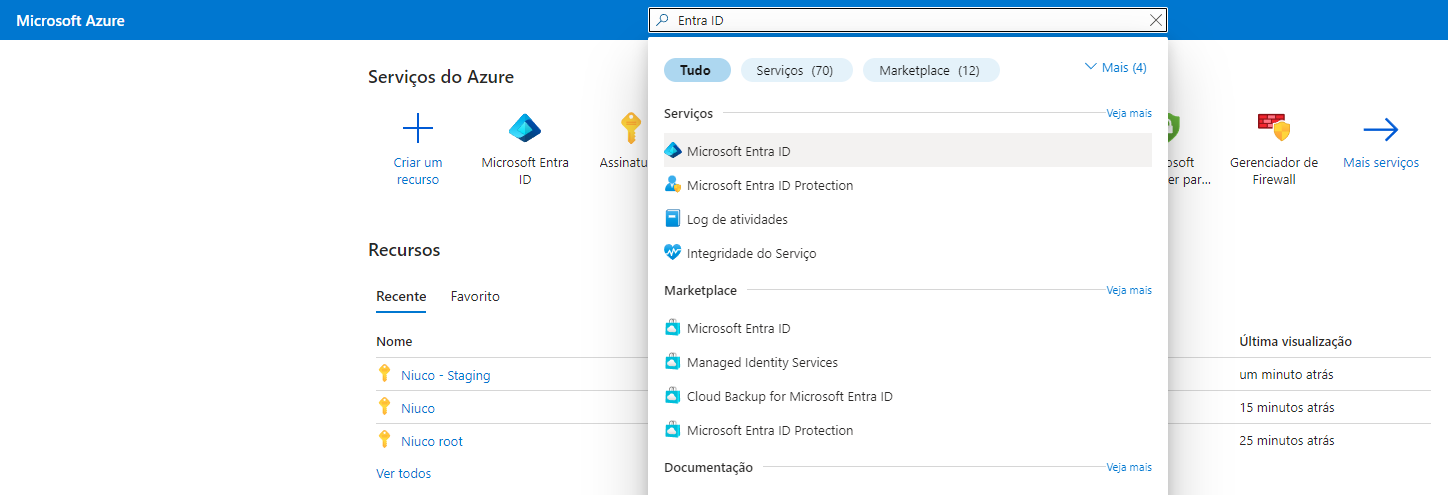The height and width of the screenshot is (495, 1448).
Task: Click the Microsoft Azure home title
Action: [x=71, y=20]
